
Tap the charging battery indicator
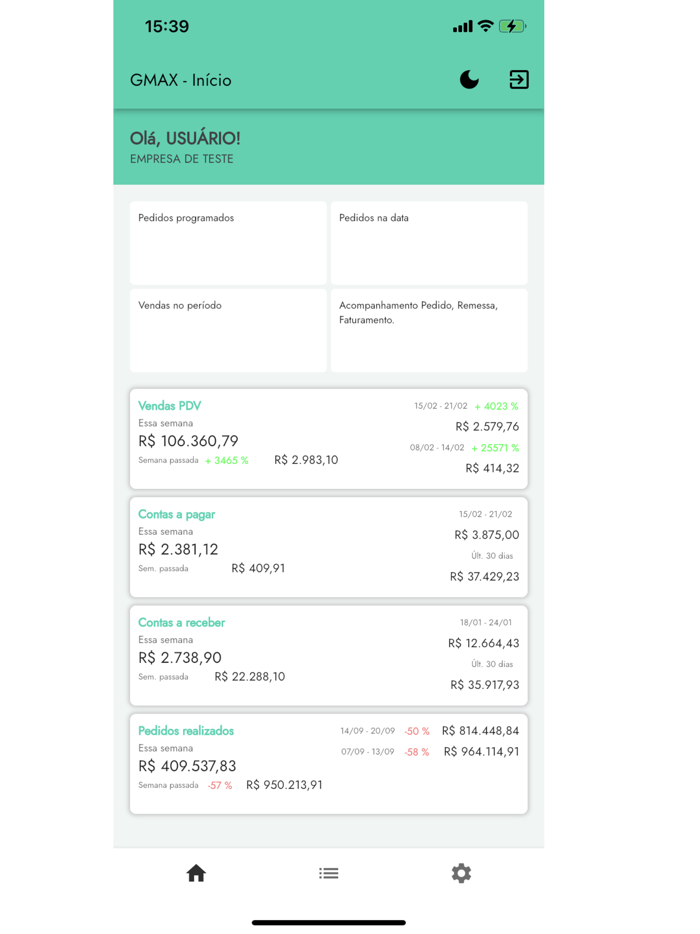(513, 26)
